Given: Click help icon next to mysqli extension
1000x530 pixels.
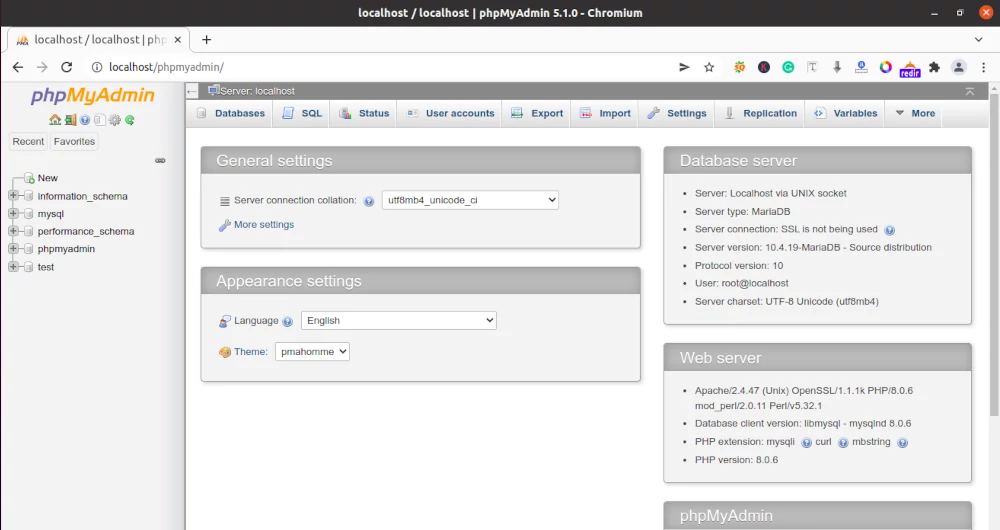Looking at the screenshot, I should pos(806,443).
